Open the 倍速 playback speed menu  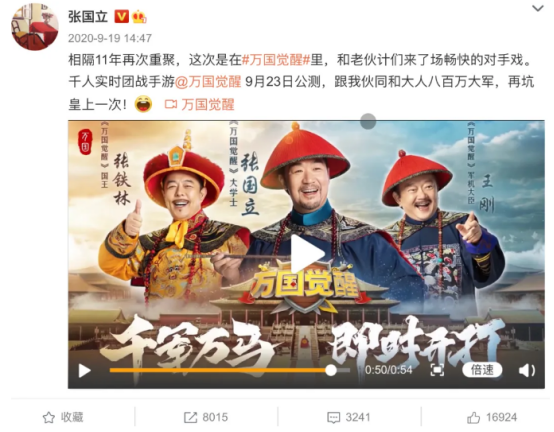pos(482,370)
